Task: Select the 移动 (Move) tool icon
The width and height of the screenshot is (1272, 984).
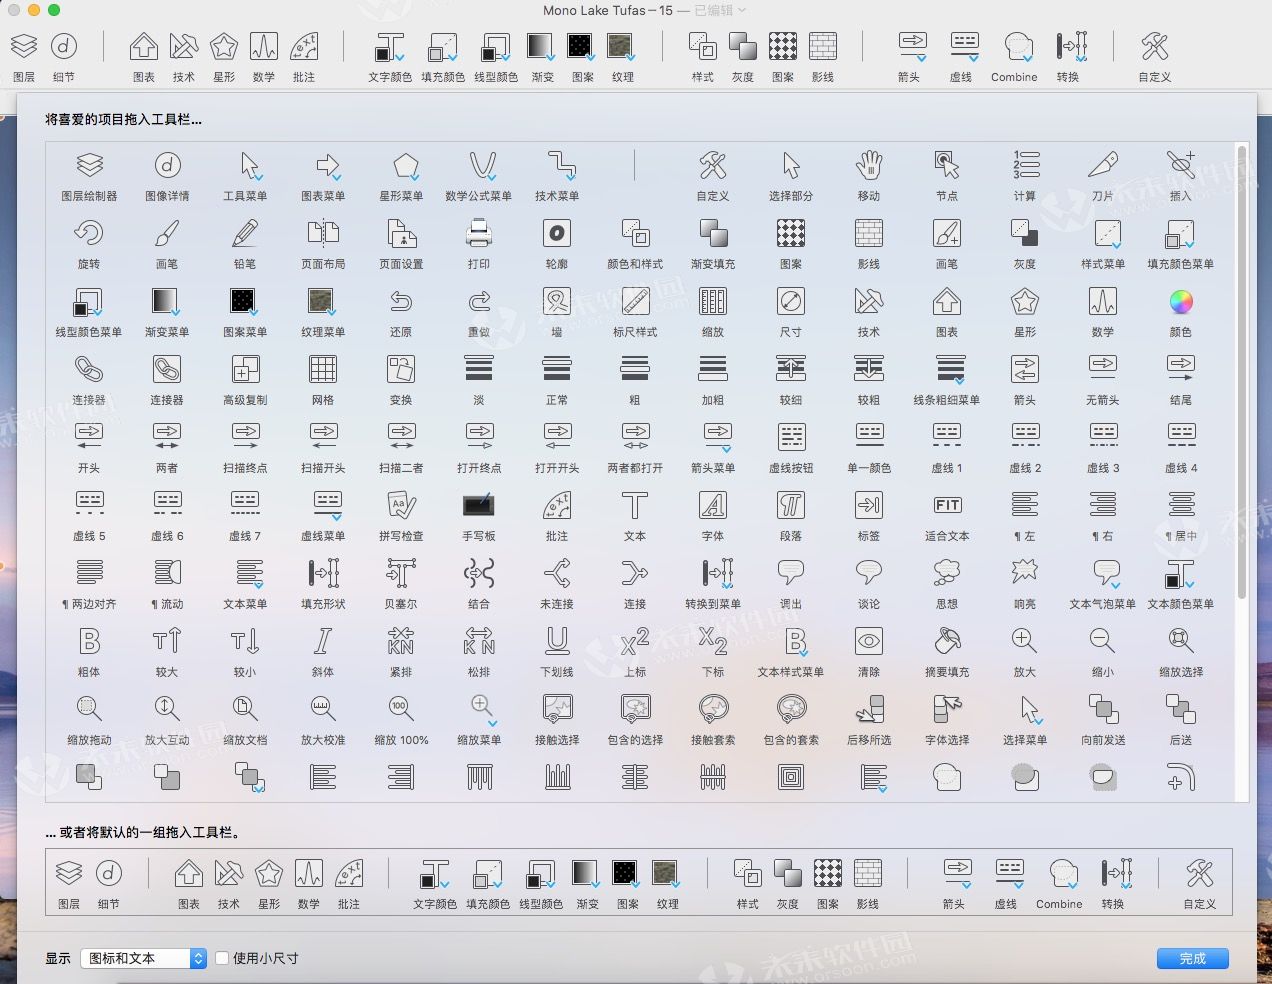Action: coord(869,165)
